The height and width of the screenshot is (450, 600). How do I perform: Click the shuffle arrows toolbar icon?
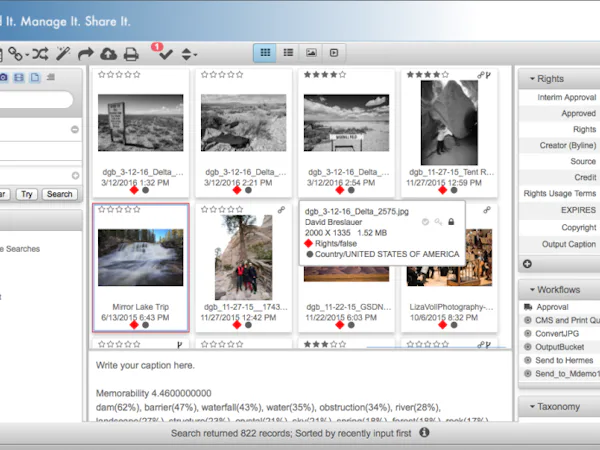tap(40, 54)
